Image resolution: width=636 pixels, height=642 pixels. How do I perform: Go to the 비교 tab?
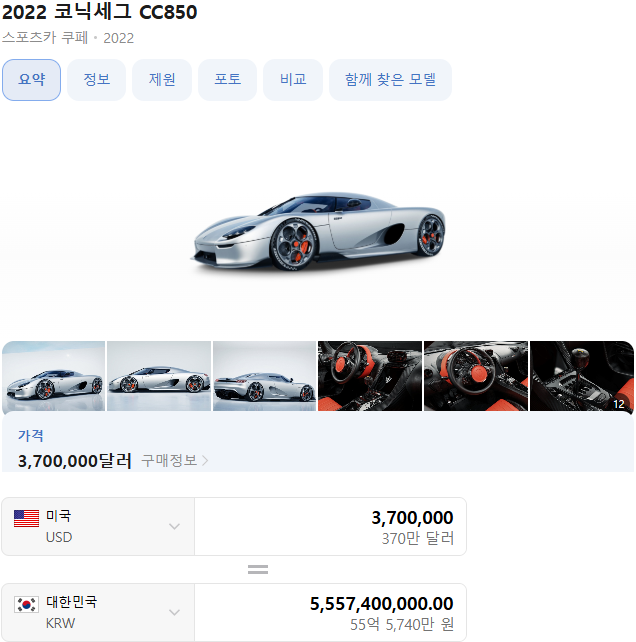[x=293, y=80]
